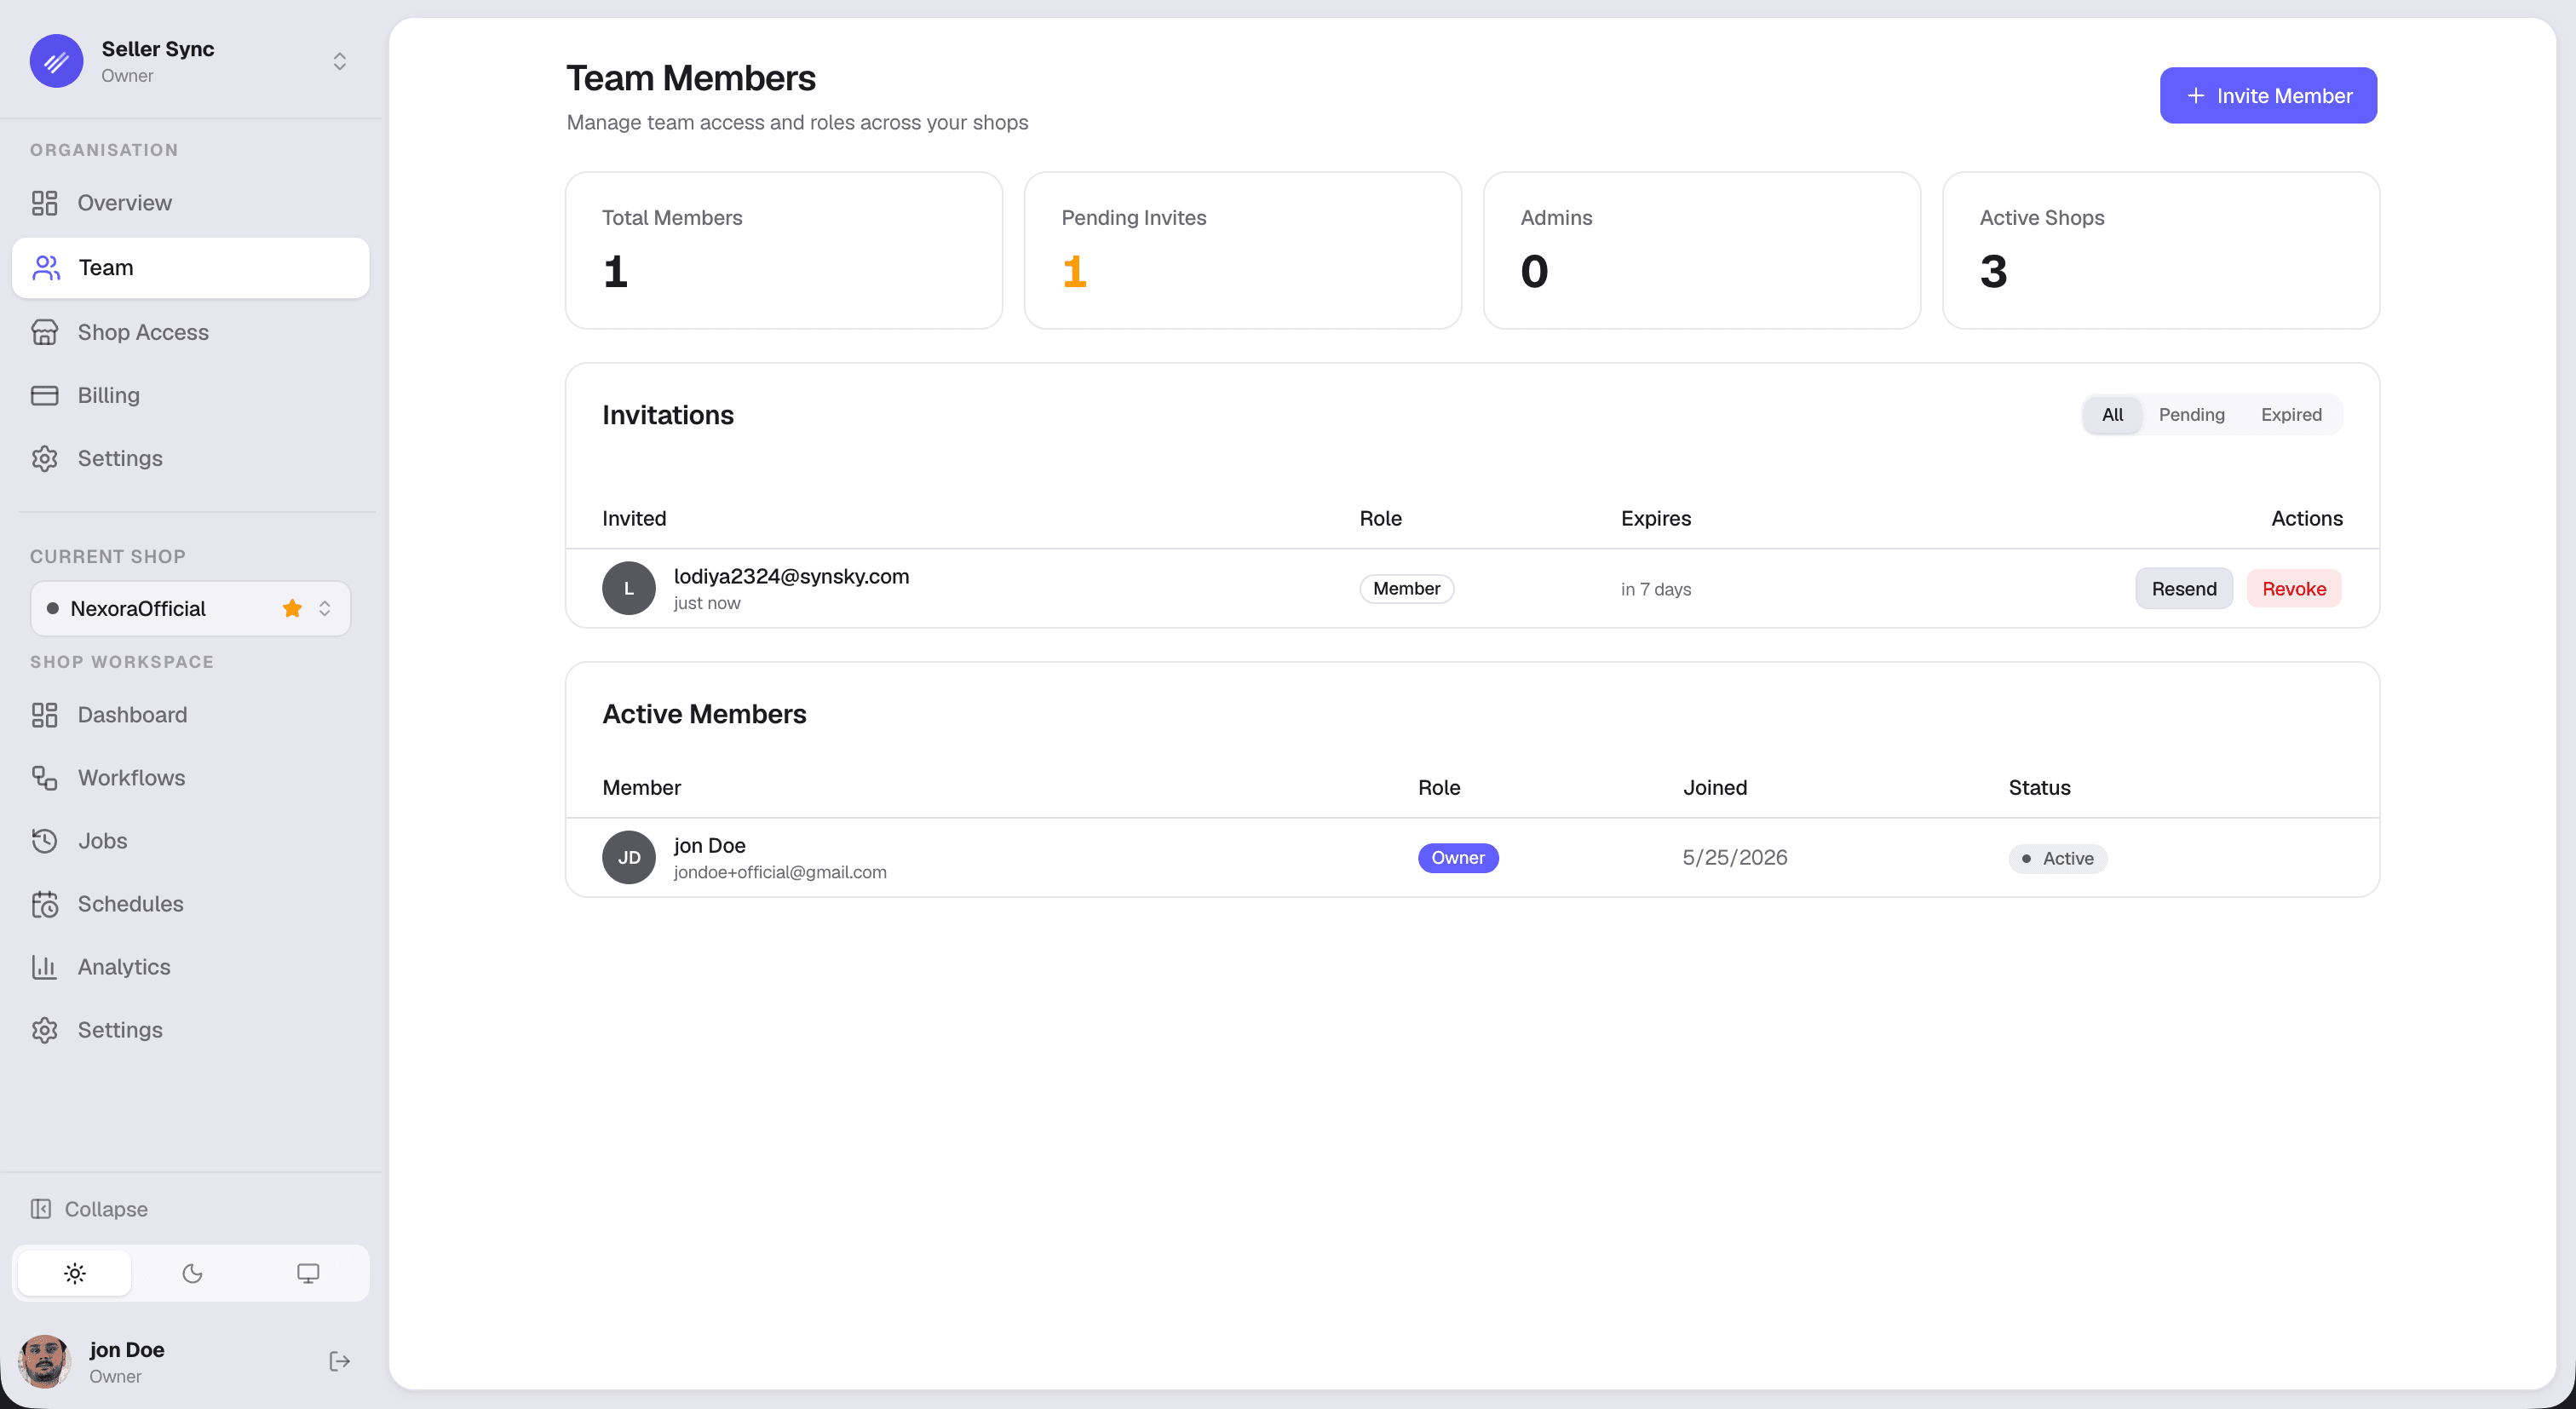Viewport: 2576px width, 1409px height.
Task: Click the L avatar in Invitations
Action: pos(629,589)
